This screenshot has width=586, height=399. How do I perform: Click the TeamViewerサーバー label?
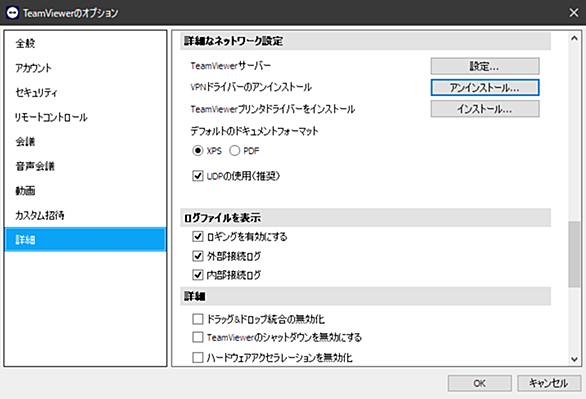click(x=231, y=66)
